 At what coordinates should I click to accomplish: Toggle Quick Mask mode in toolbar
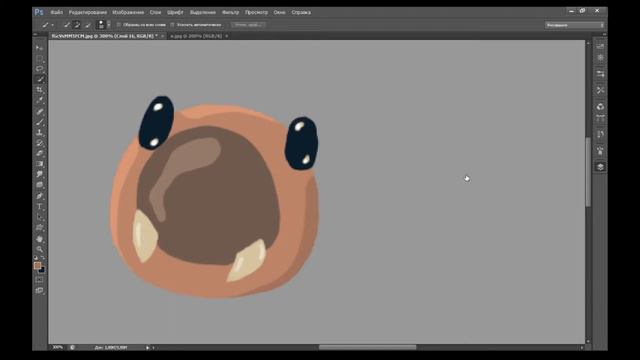point(39,280)
